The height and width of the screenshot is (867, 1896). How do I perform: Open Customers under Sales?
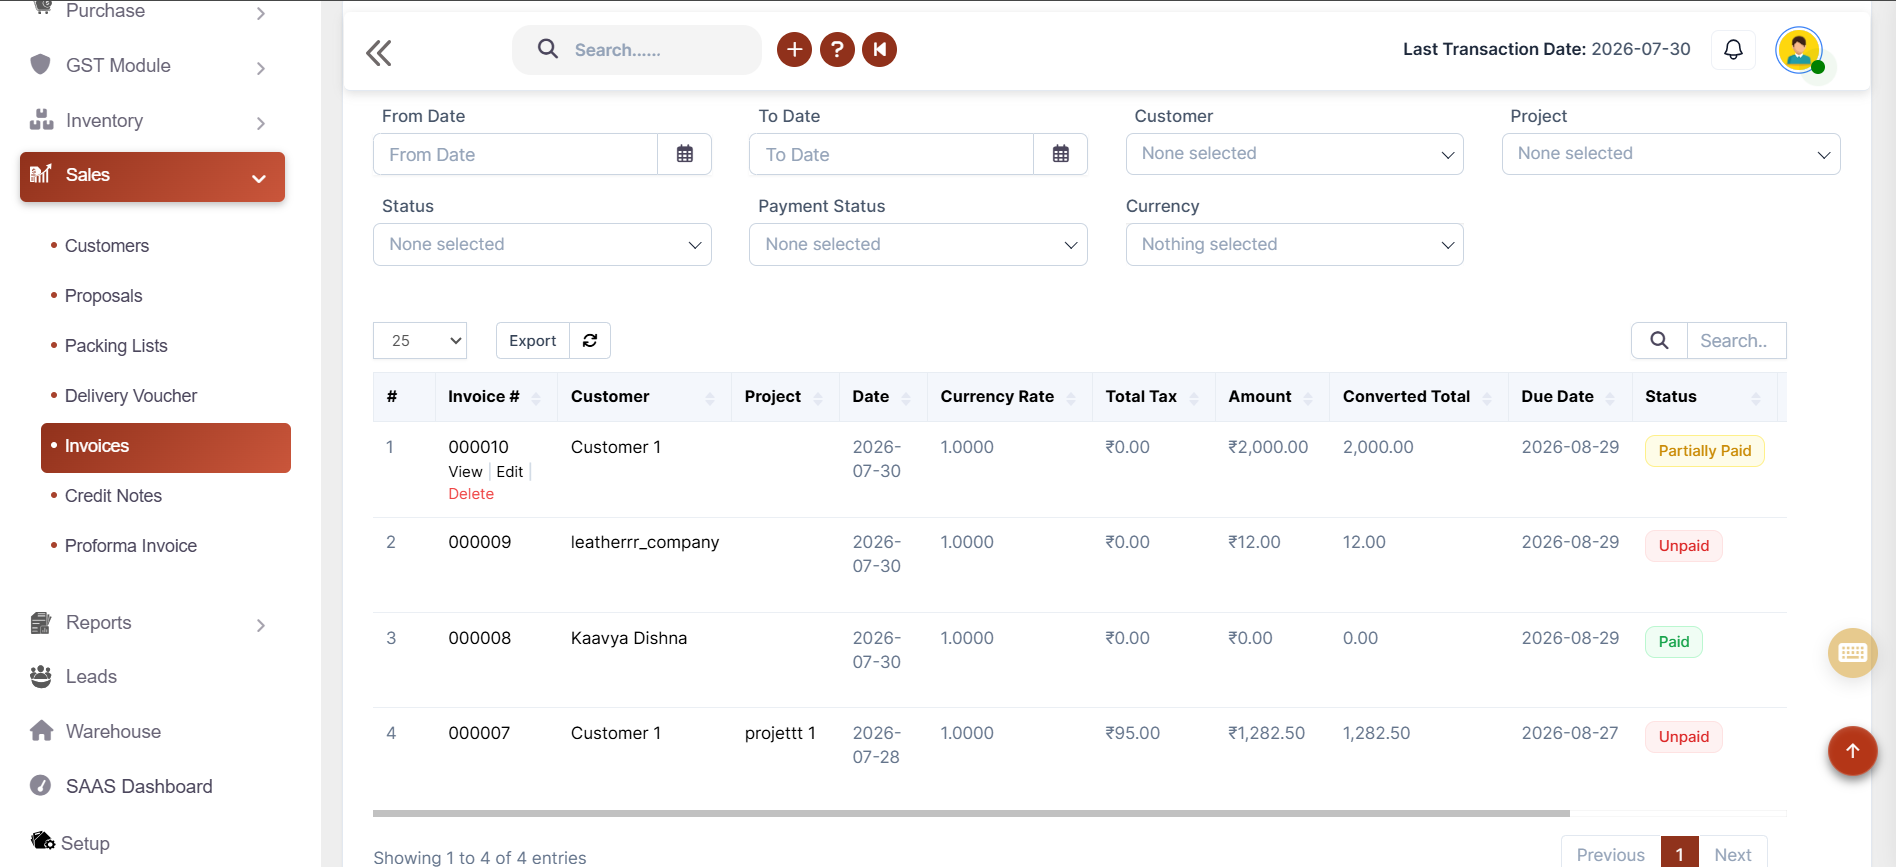coord(107,246)
